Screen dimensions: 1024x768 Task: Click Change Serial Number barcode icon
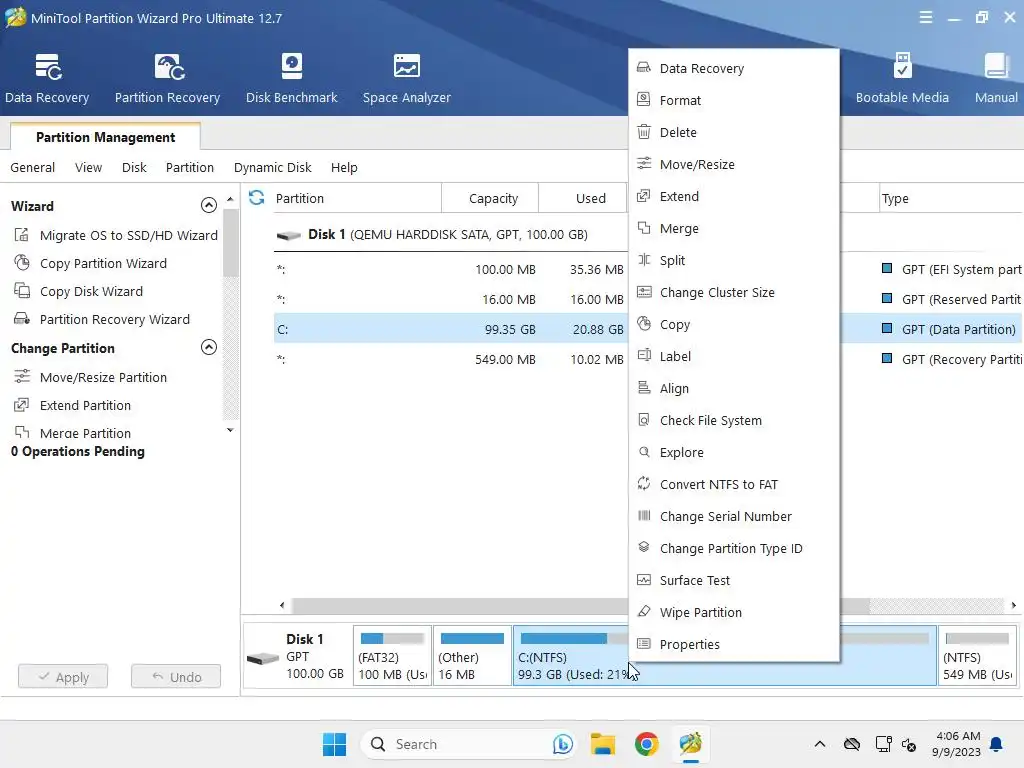pos(644,515)
